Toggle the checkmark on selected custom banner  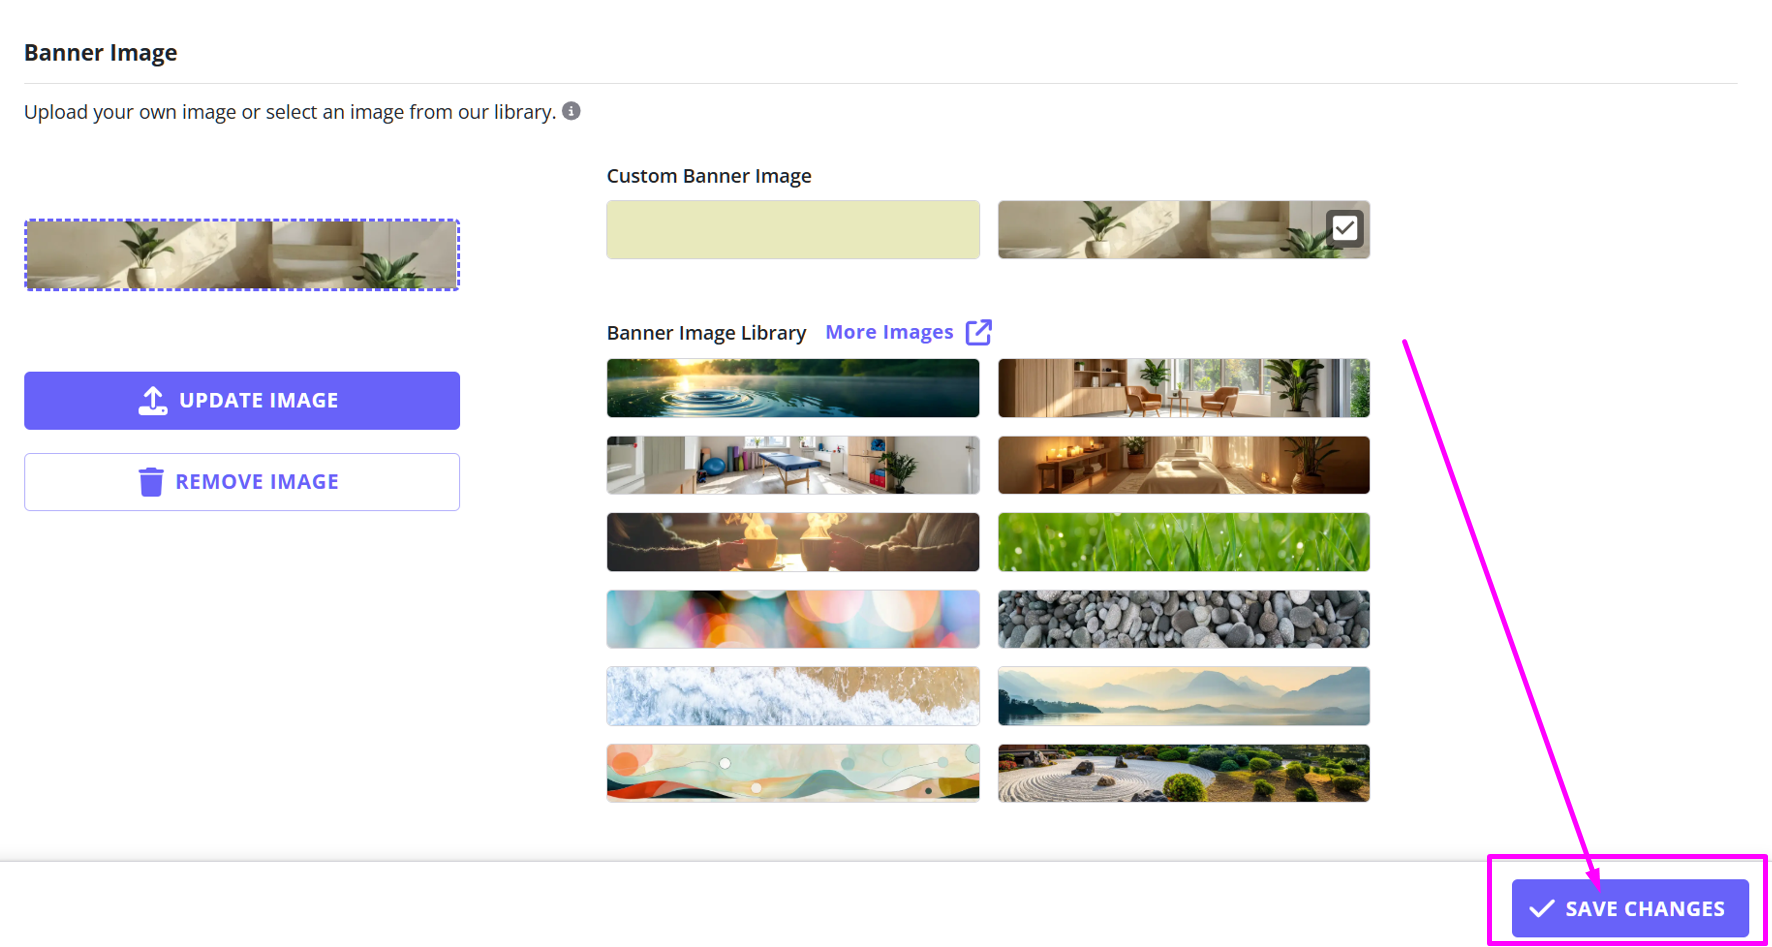[x=1345, y=229]
